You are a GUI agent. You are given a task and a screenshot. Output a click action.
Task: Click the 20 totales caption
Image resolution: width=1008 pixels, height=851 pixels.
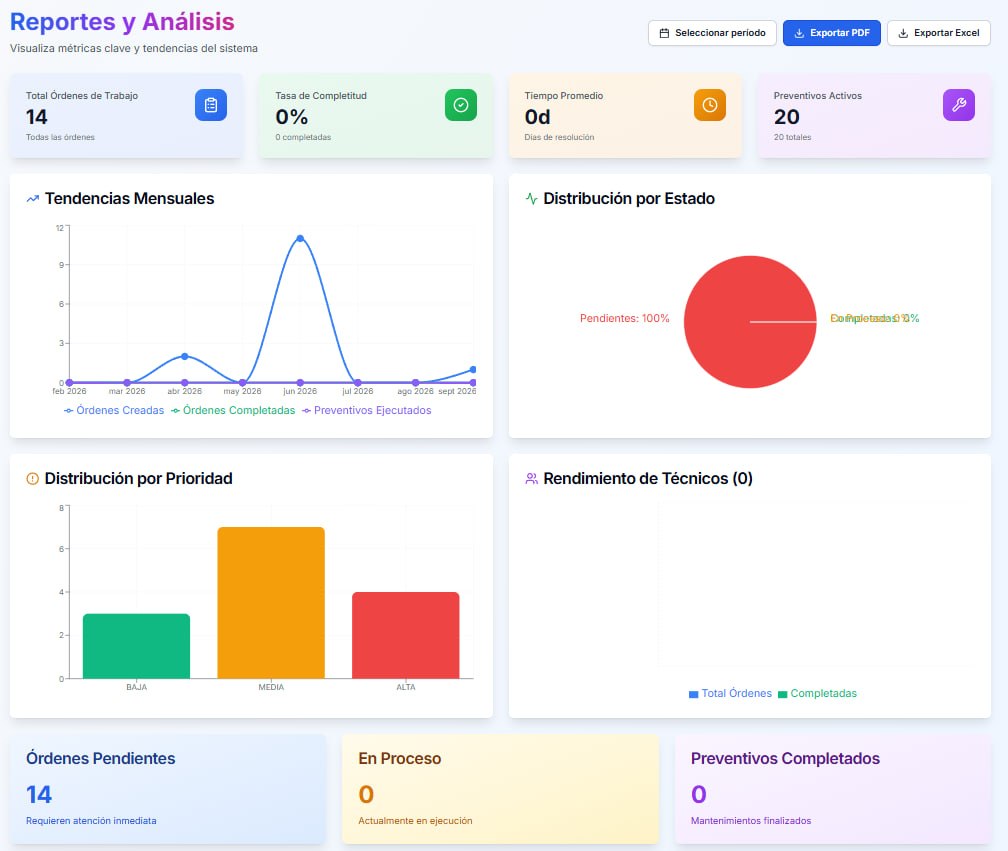point(792,137)
